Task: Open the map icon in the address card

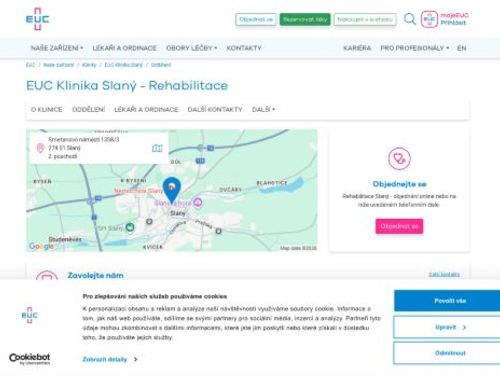Action: click(x=157, y=148)
